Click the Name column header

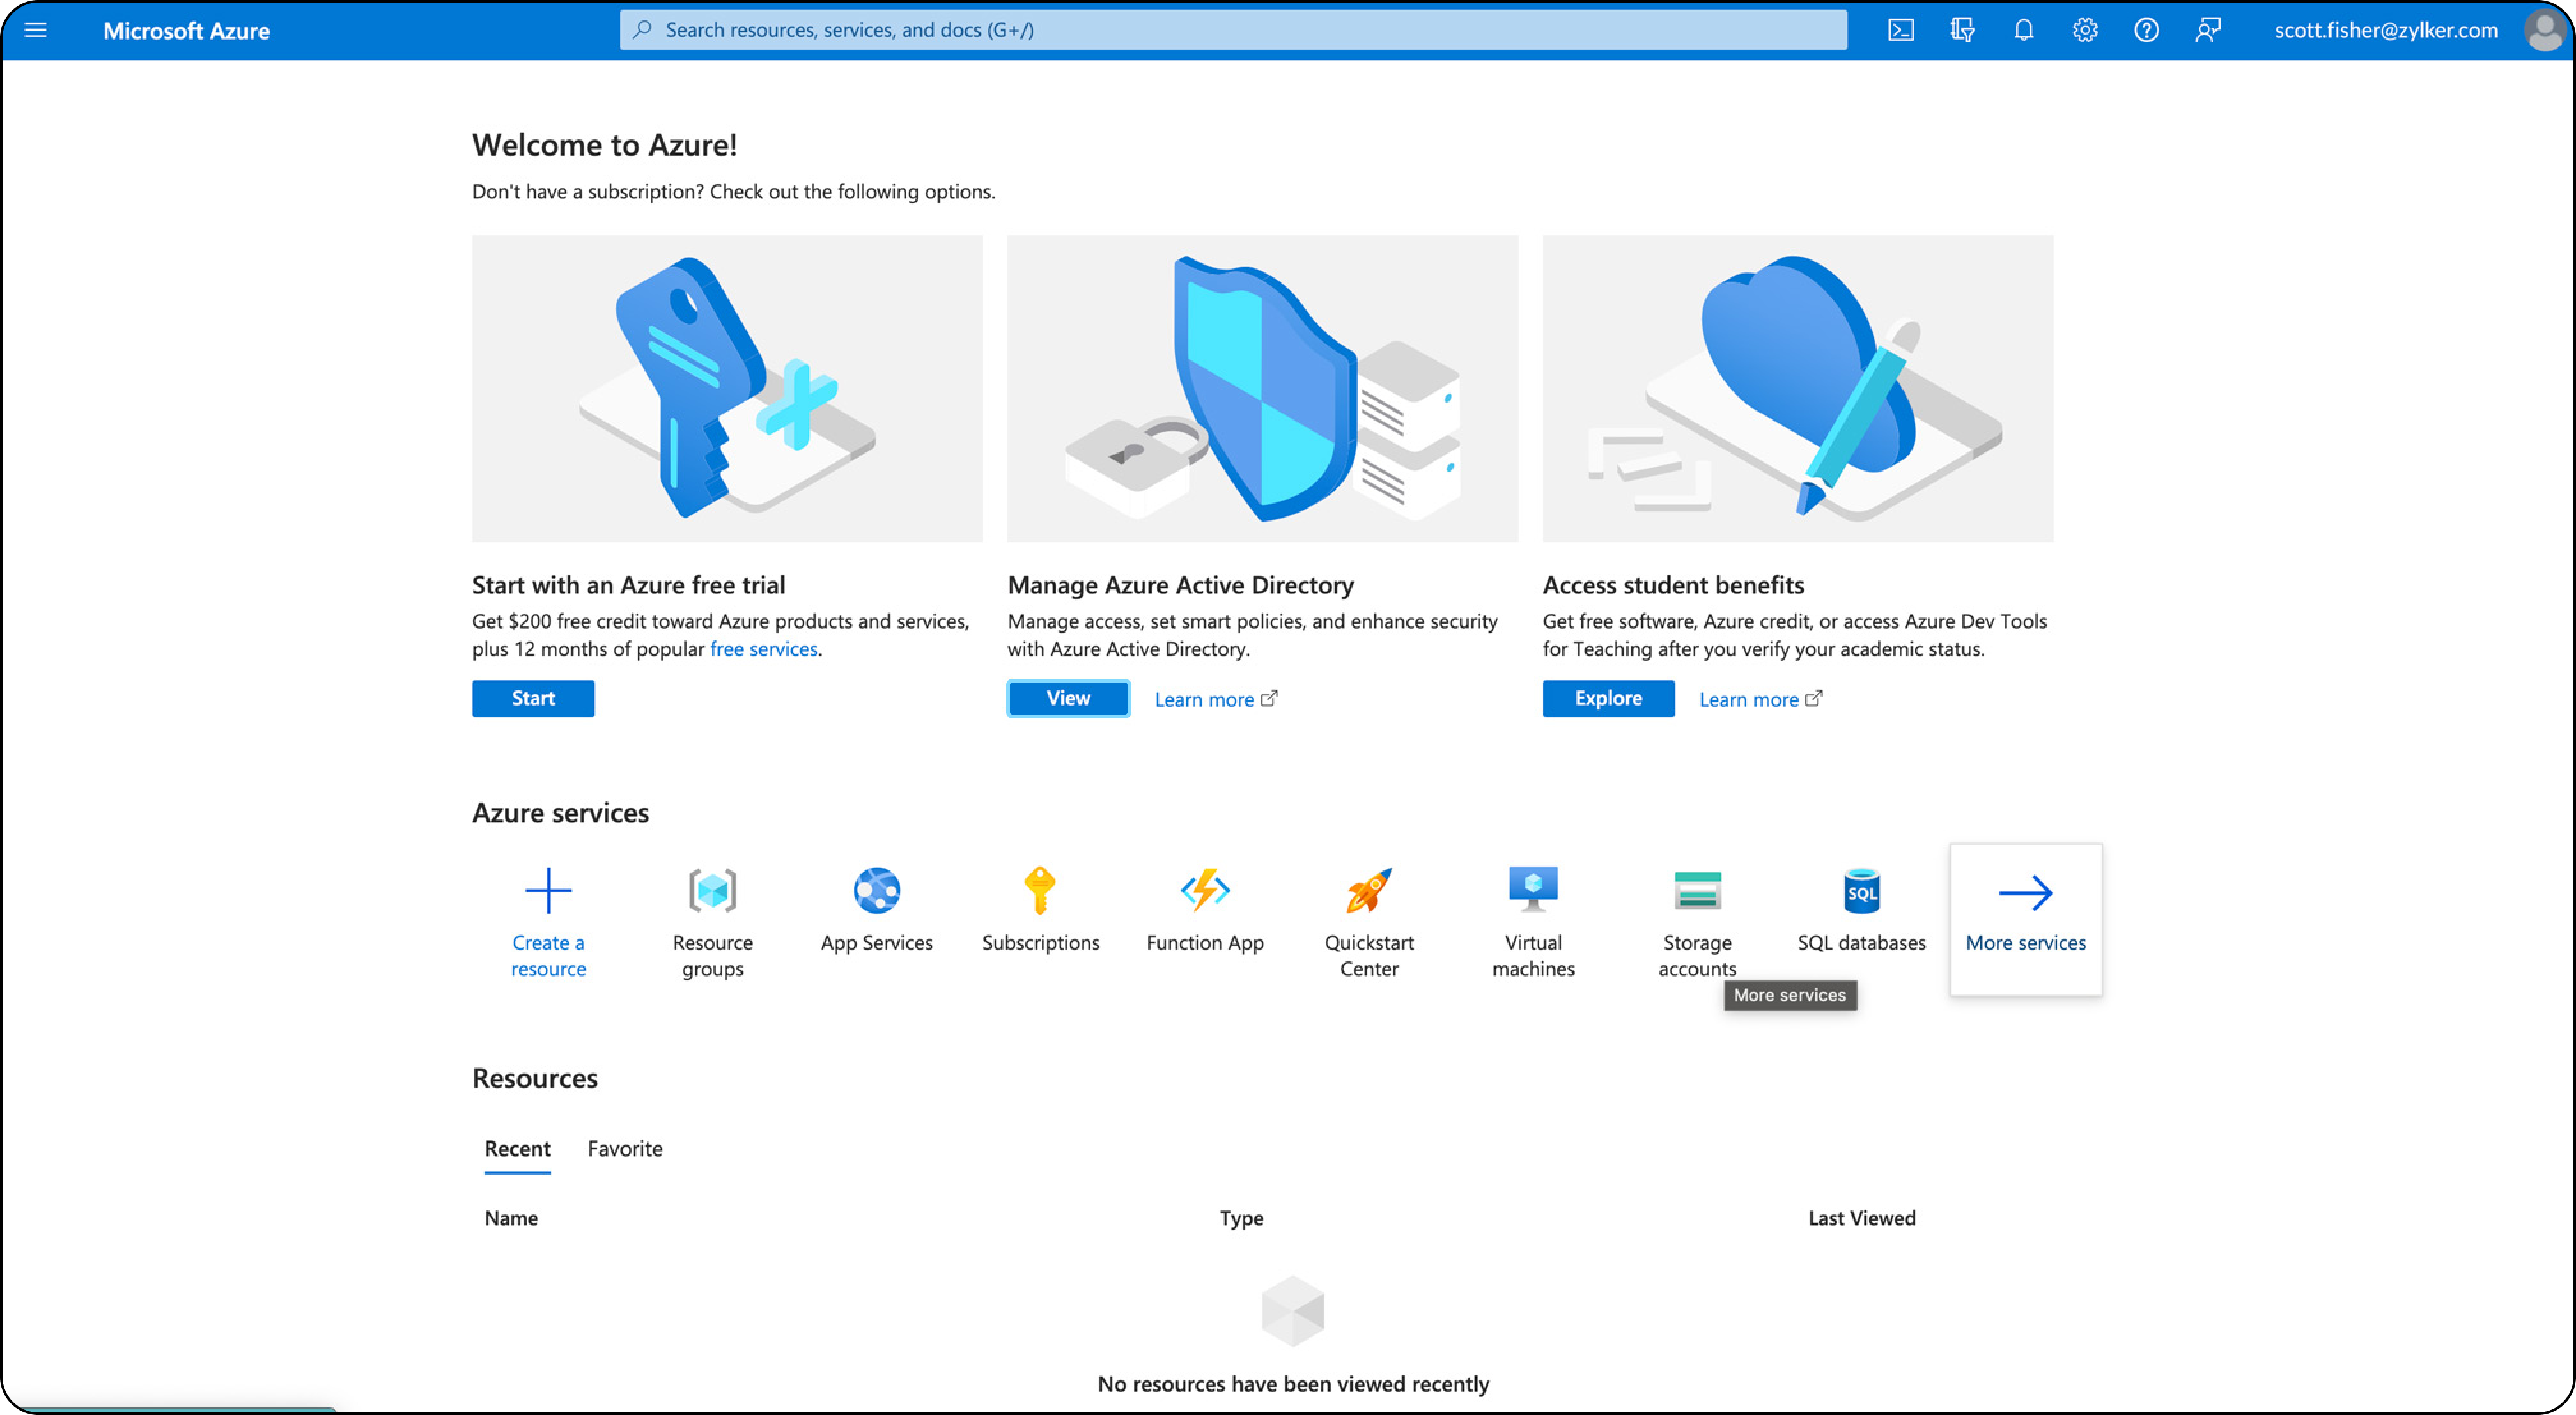pos(511,1217)
